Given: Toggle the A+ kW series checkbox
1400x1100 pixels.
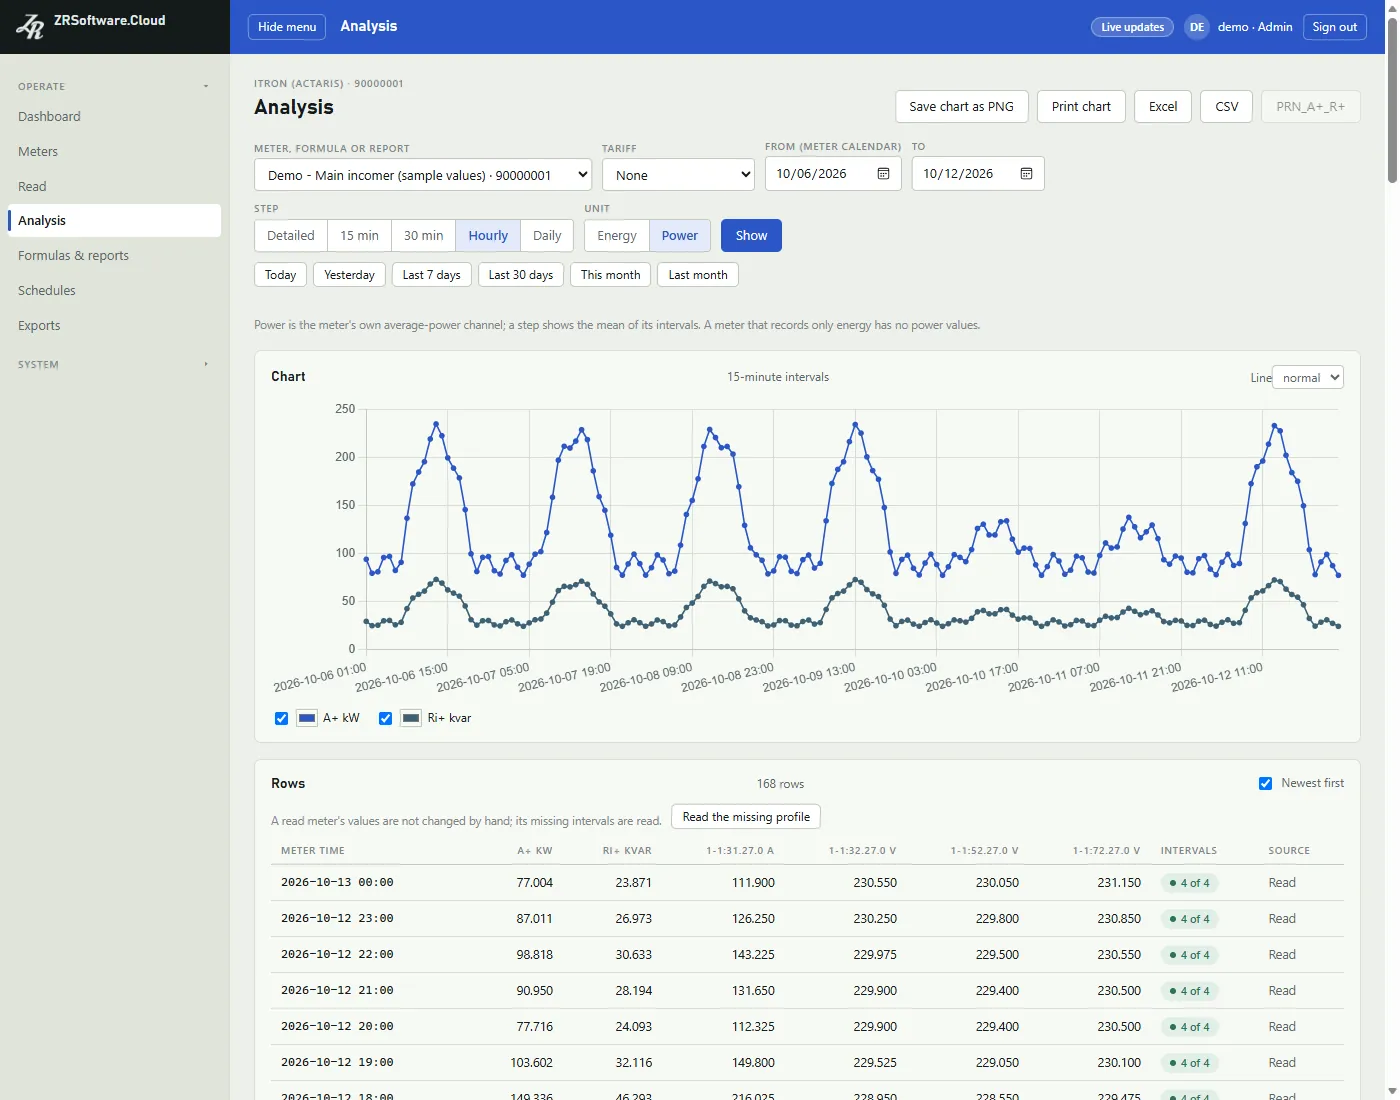Looking at the screenshot, I should (x=281, y=718).
